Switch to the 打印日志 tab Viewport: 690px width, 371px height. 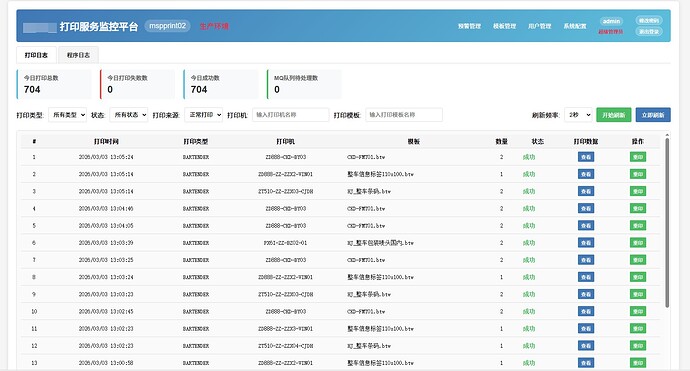(x=36, y=55)
